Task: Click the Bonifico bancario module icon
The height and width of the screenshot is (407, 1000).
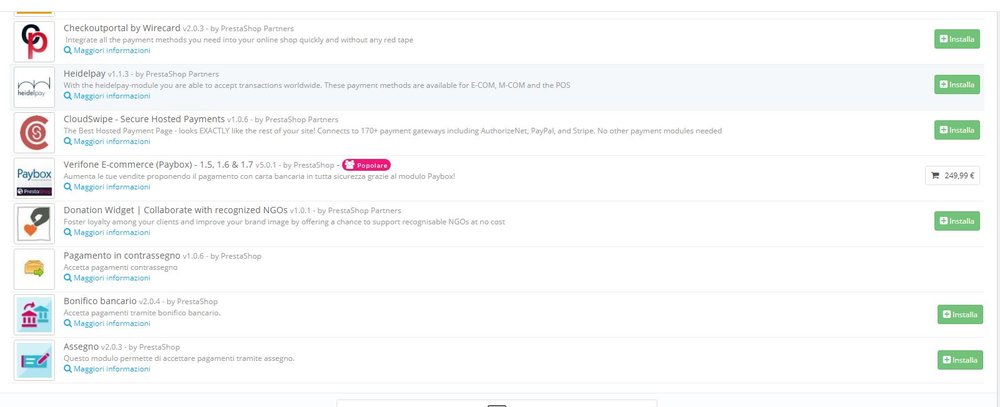Action: click(34, 315)
